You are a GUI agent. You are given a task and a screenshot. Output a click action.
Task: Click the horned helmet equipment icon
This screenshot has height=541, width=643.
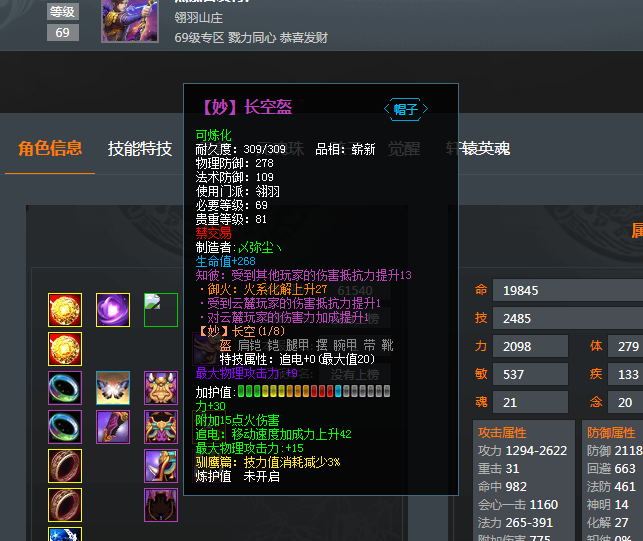point(161,388)
